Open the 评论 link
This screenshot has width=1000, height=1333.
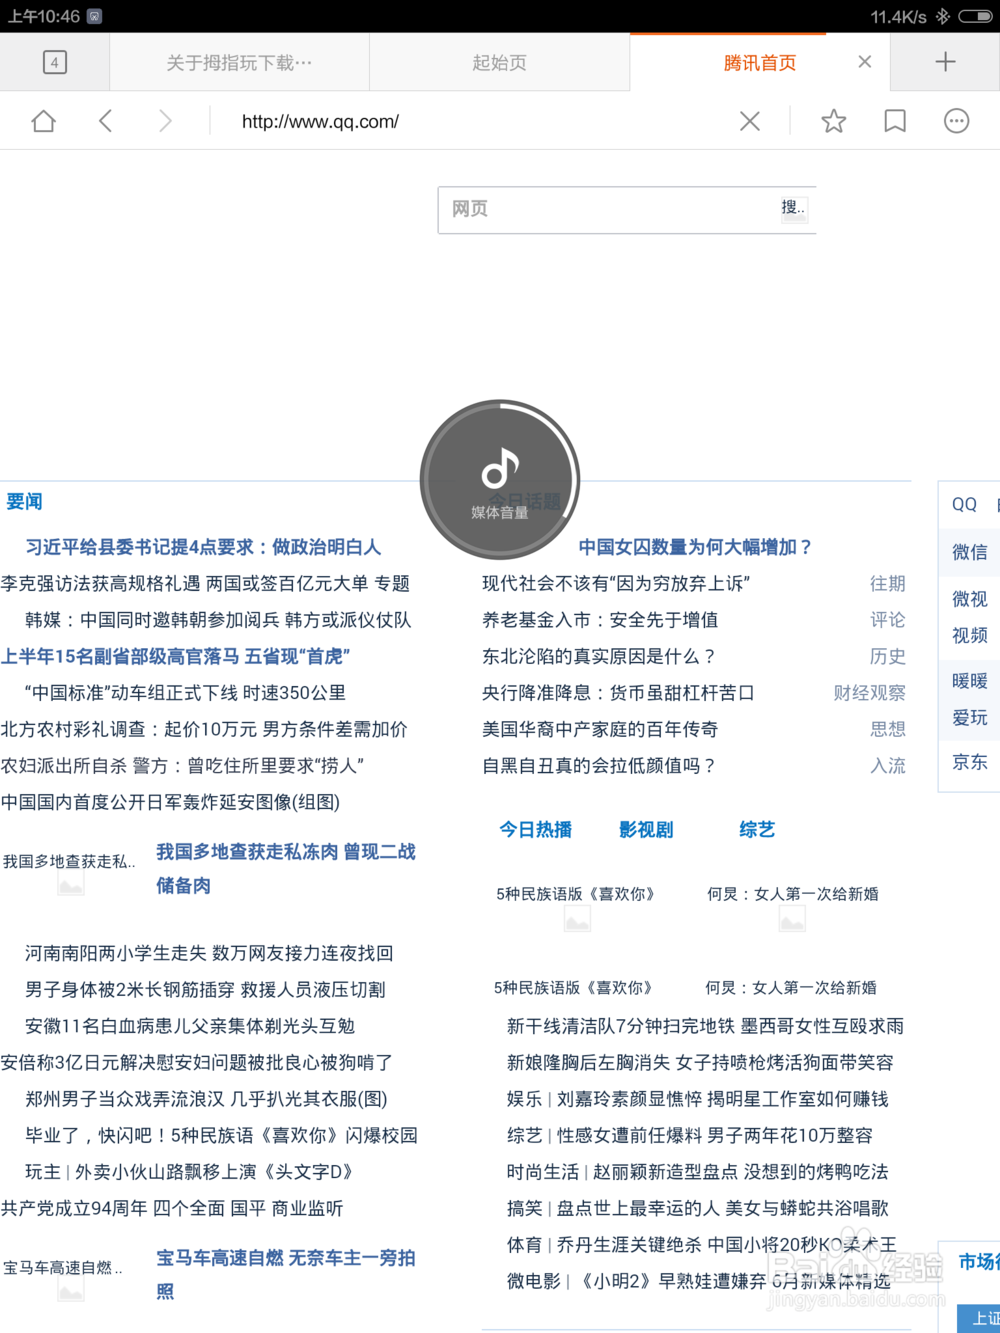tap(888, 620)
